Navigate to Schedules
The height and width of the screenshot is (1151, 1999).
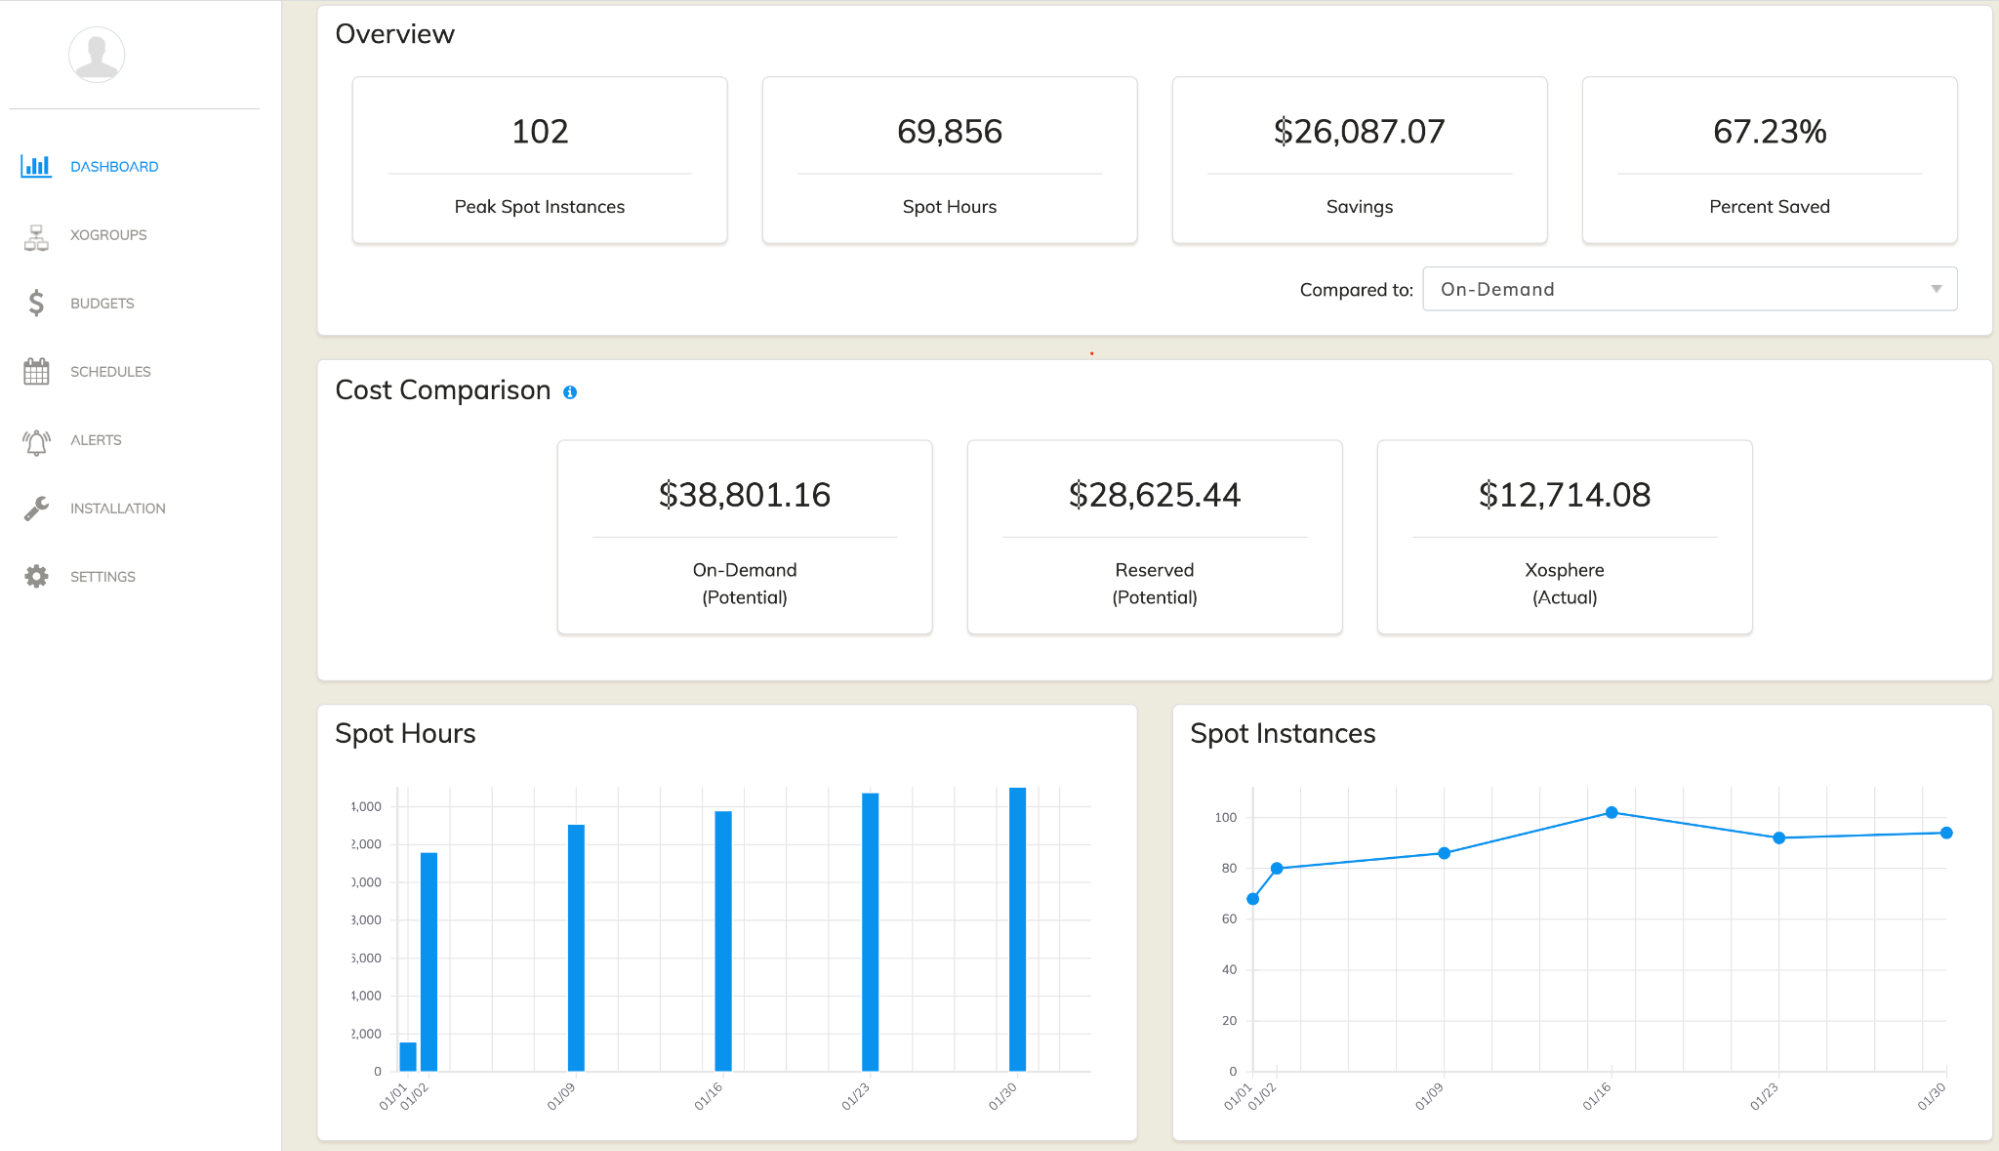110,371
